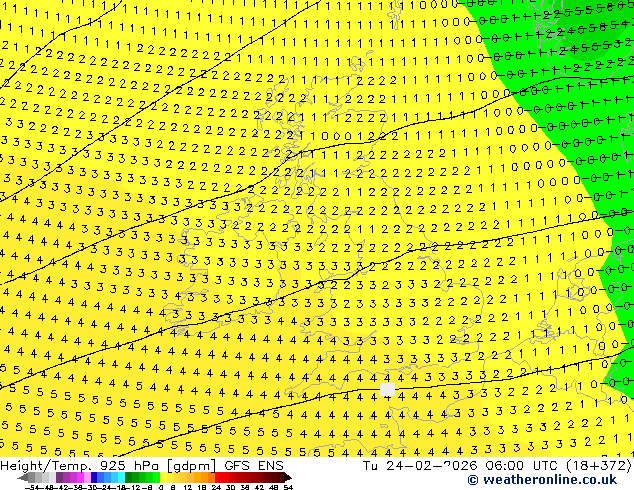634x490 pixels.
Task: Click the 54 label on the colour scale
Action: click(288, 488)
